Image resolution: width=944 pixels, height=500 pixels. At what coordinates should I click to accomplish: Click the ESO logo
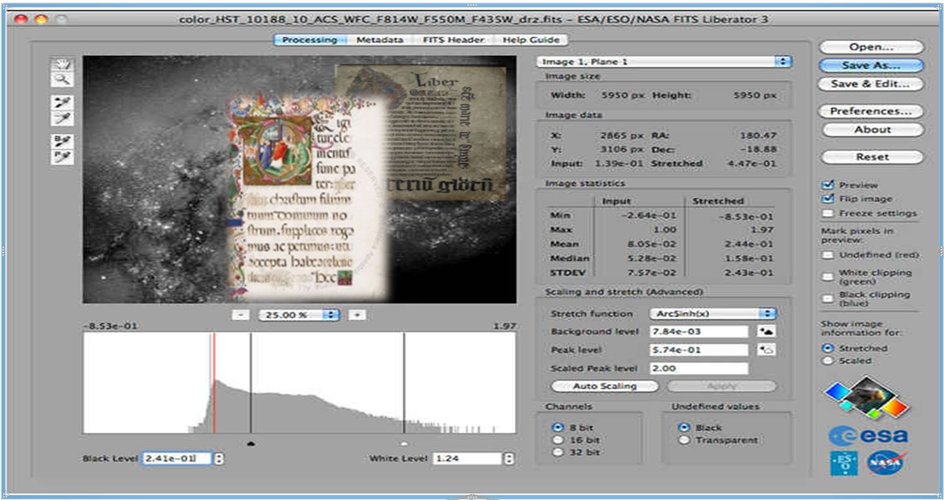point(843,463)
